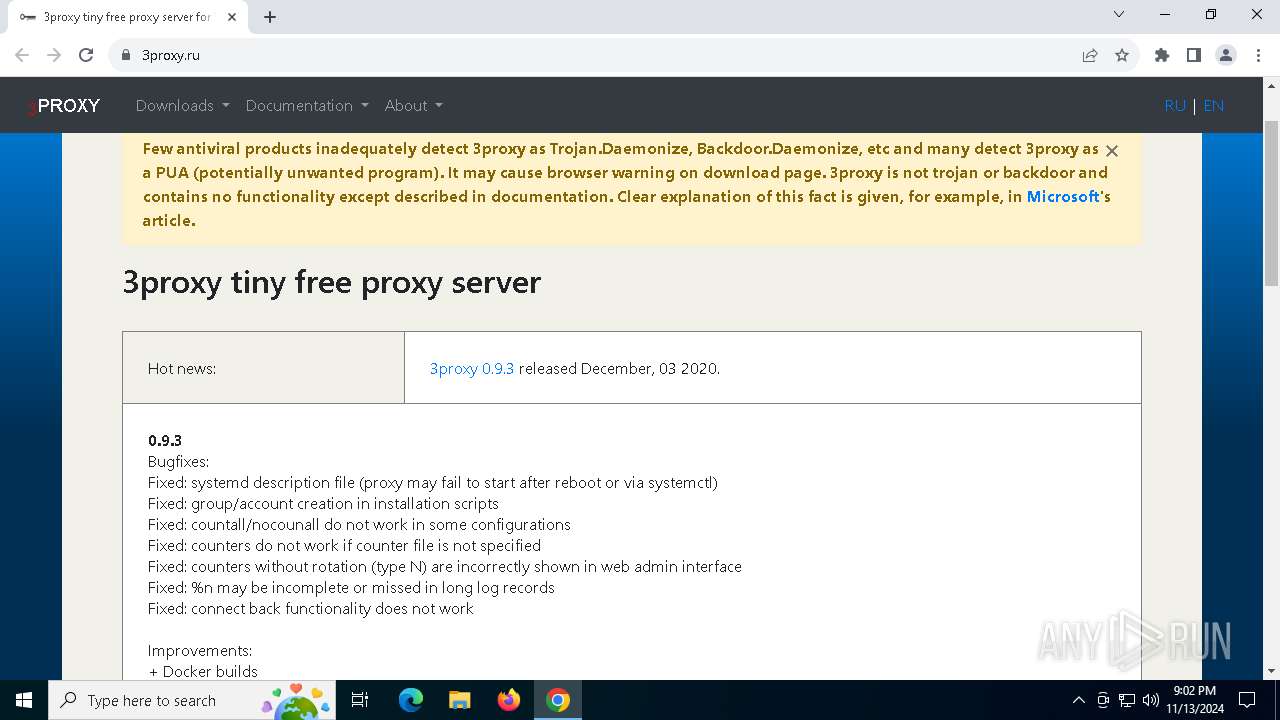Open the network tray icon
This screenshot has height=720, width=1280.
coord(1127,700)
